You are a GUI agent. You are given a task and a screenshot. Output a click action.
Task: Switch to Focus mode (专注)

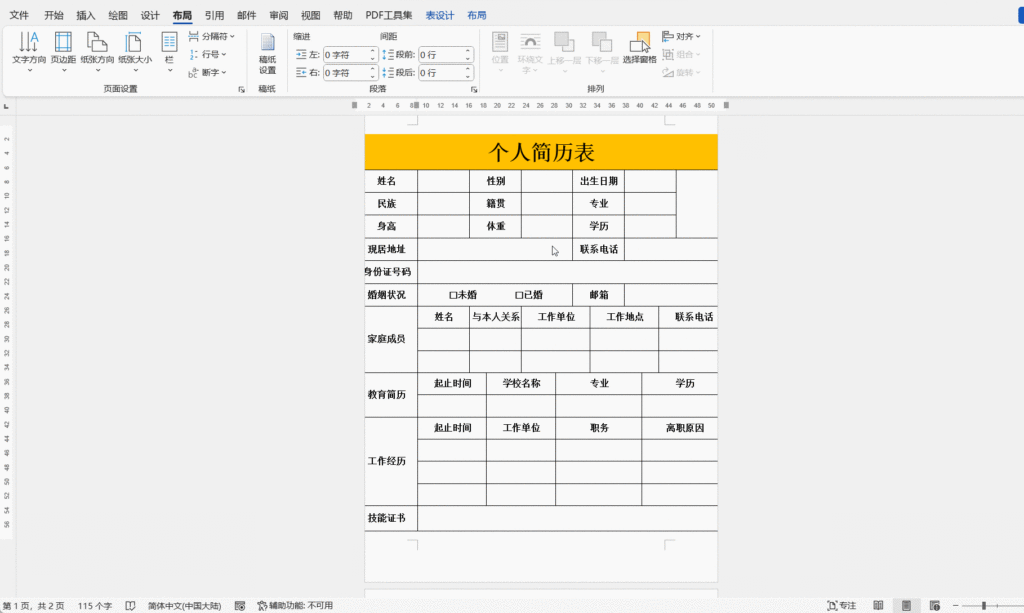click(841, 606)
